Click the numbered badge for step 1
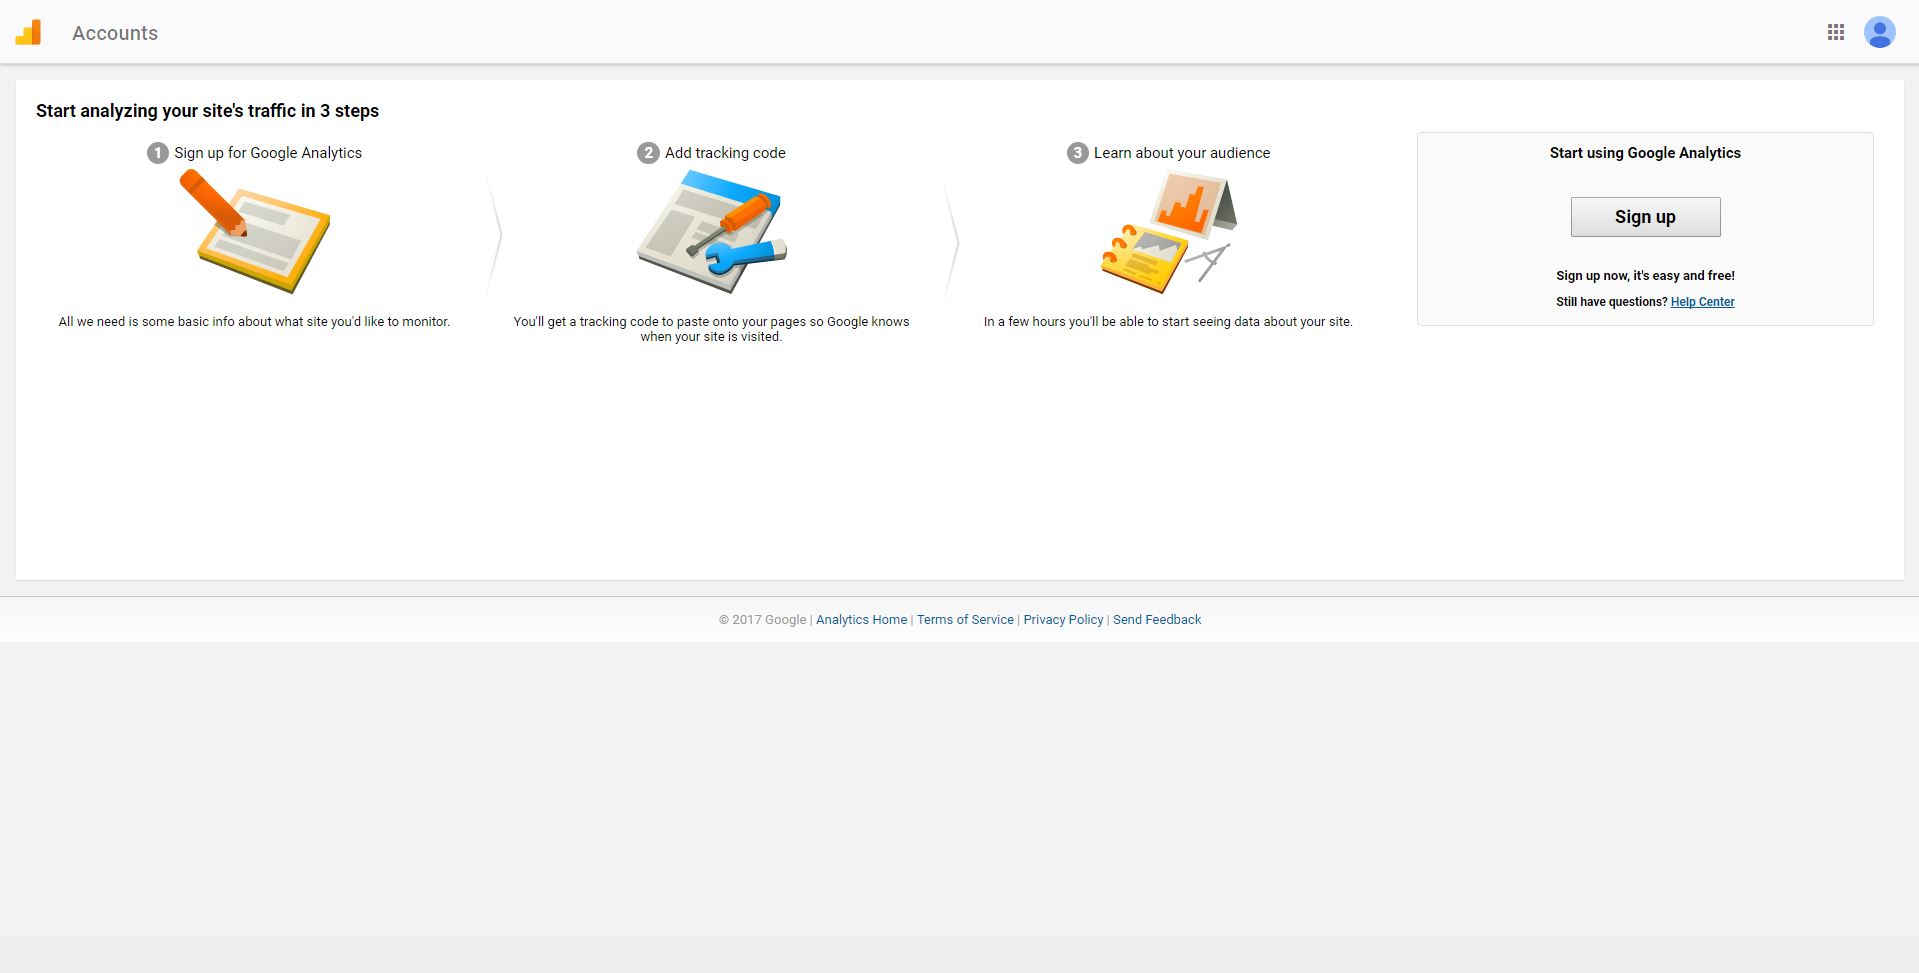This screenshot has height=973, width=1919. click(x=157, y=153)
